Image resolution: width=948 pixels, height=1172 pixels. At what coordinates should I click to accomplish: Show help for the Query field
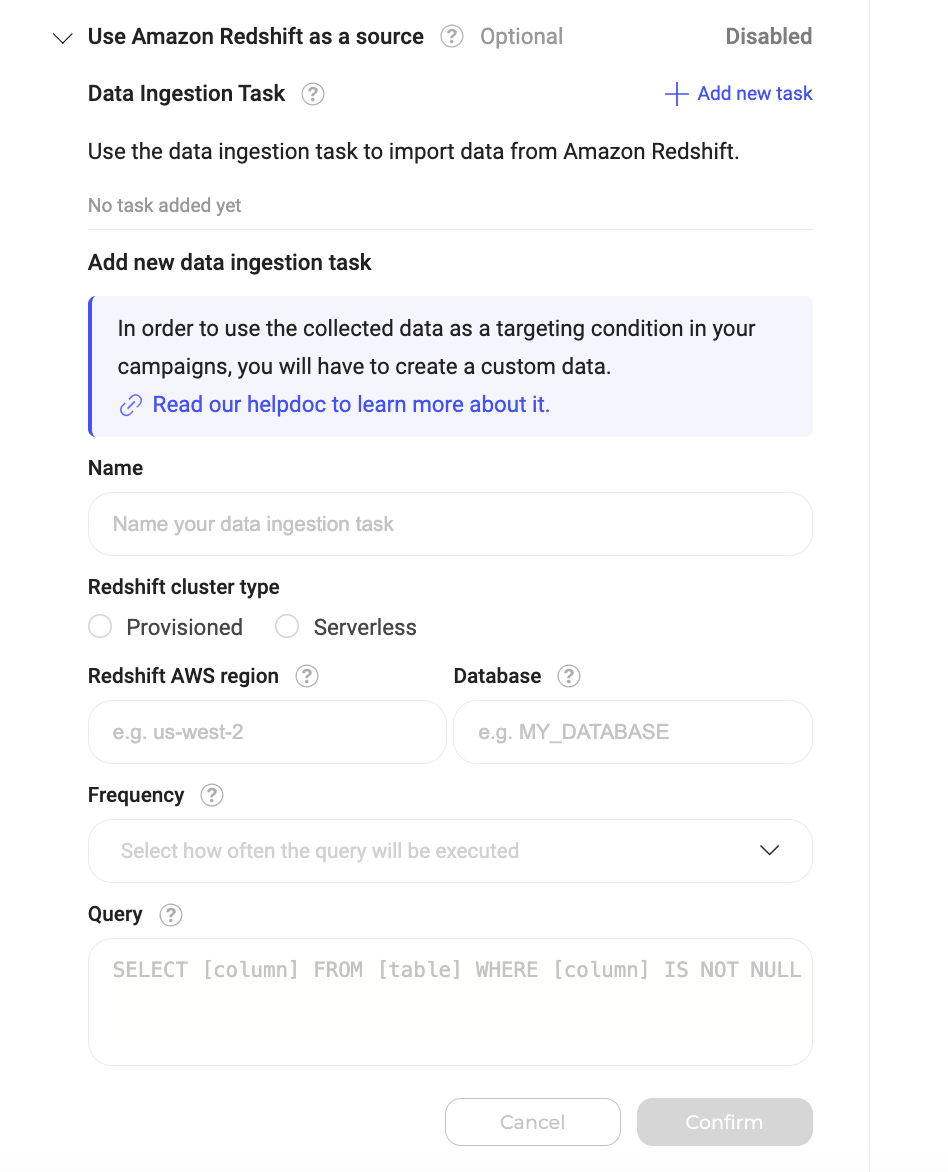pyautogui.click(x=171, y=914)
